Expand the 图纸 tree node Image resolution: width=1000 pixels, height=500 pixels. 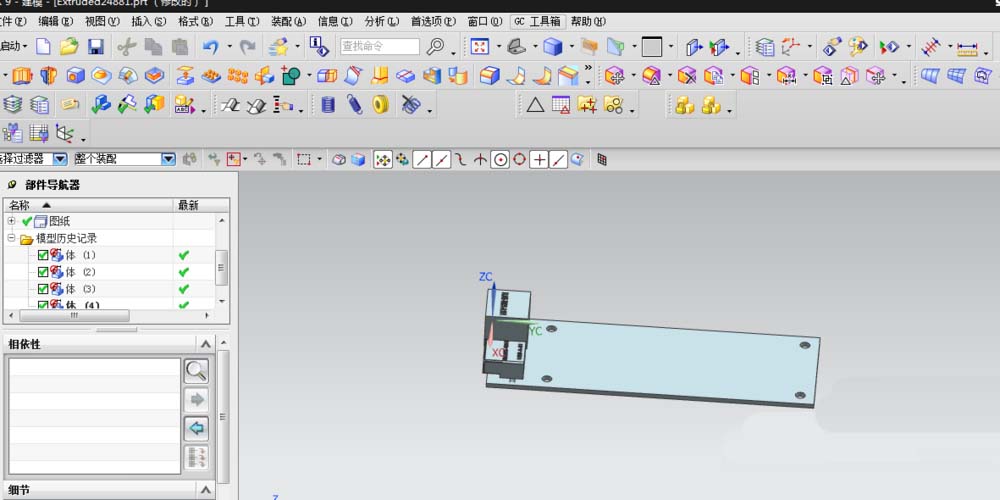(11, 221)
